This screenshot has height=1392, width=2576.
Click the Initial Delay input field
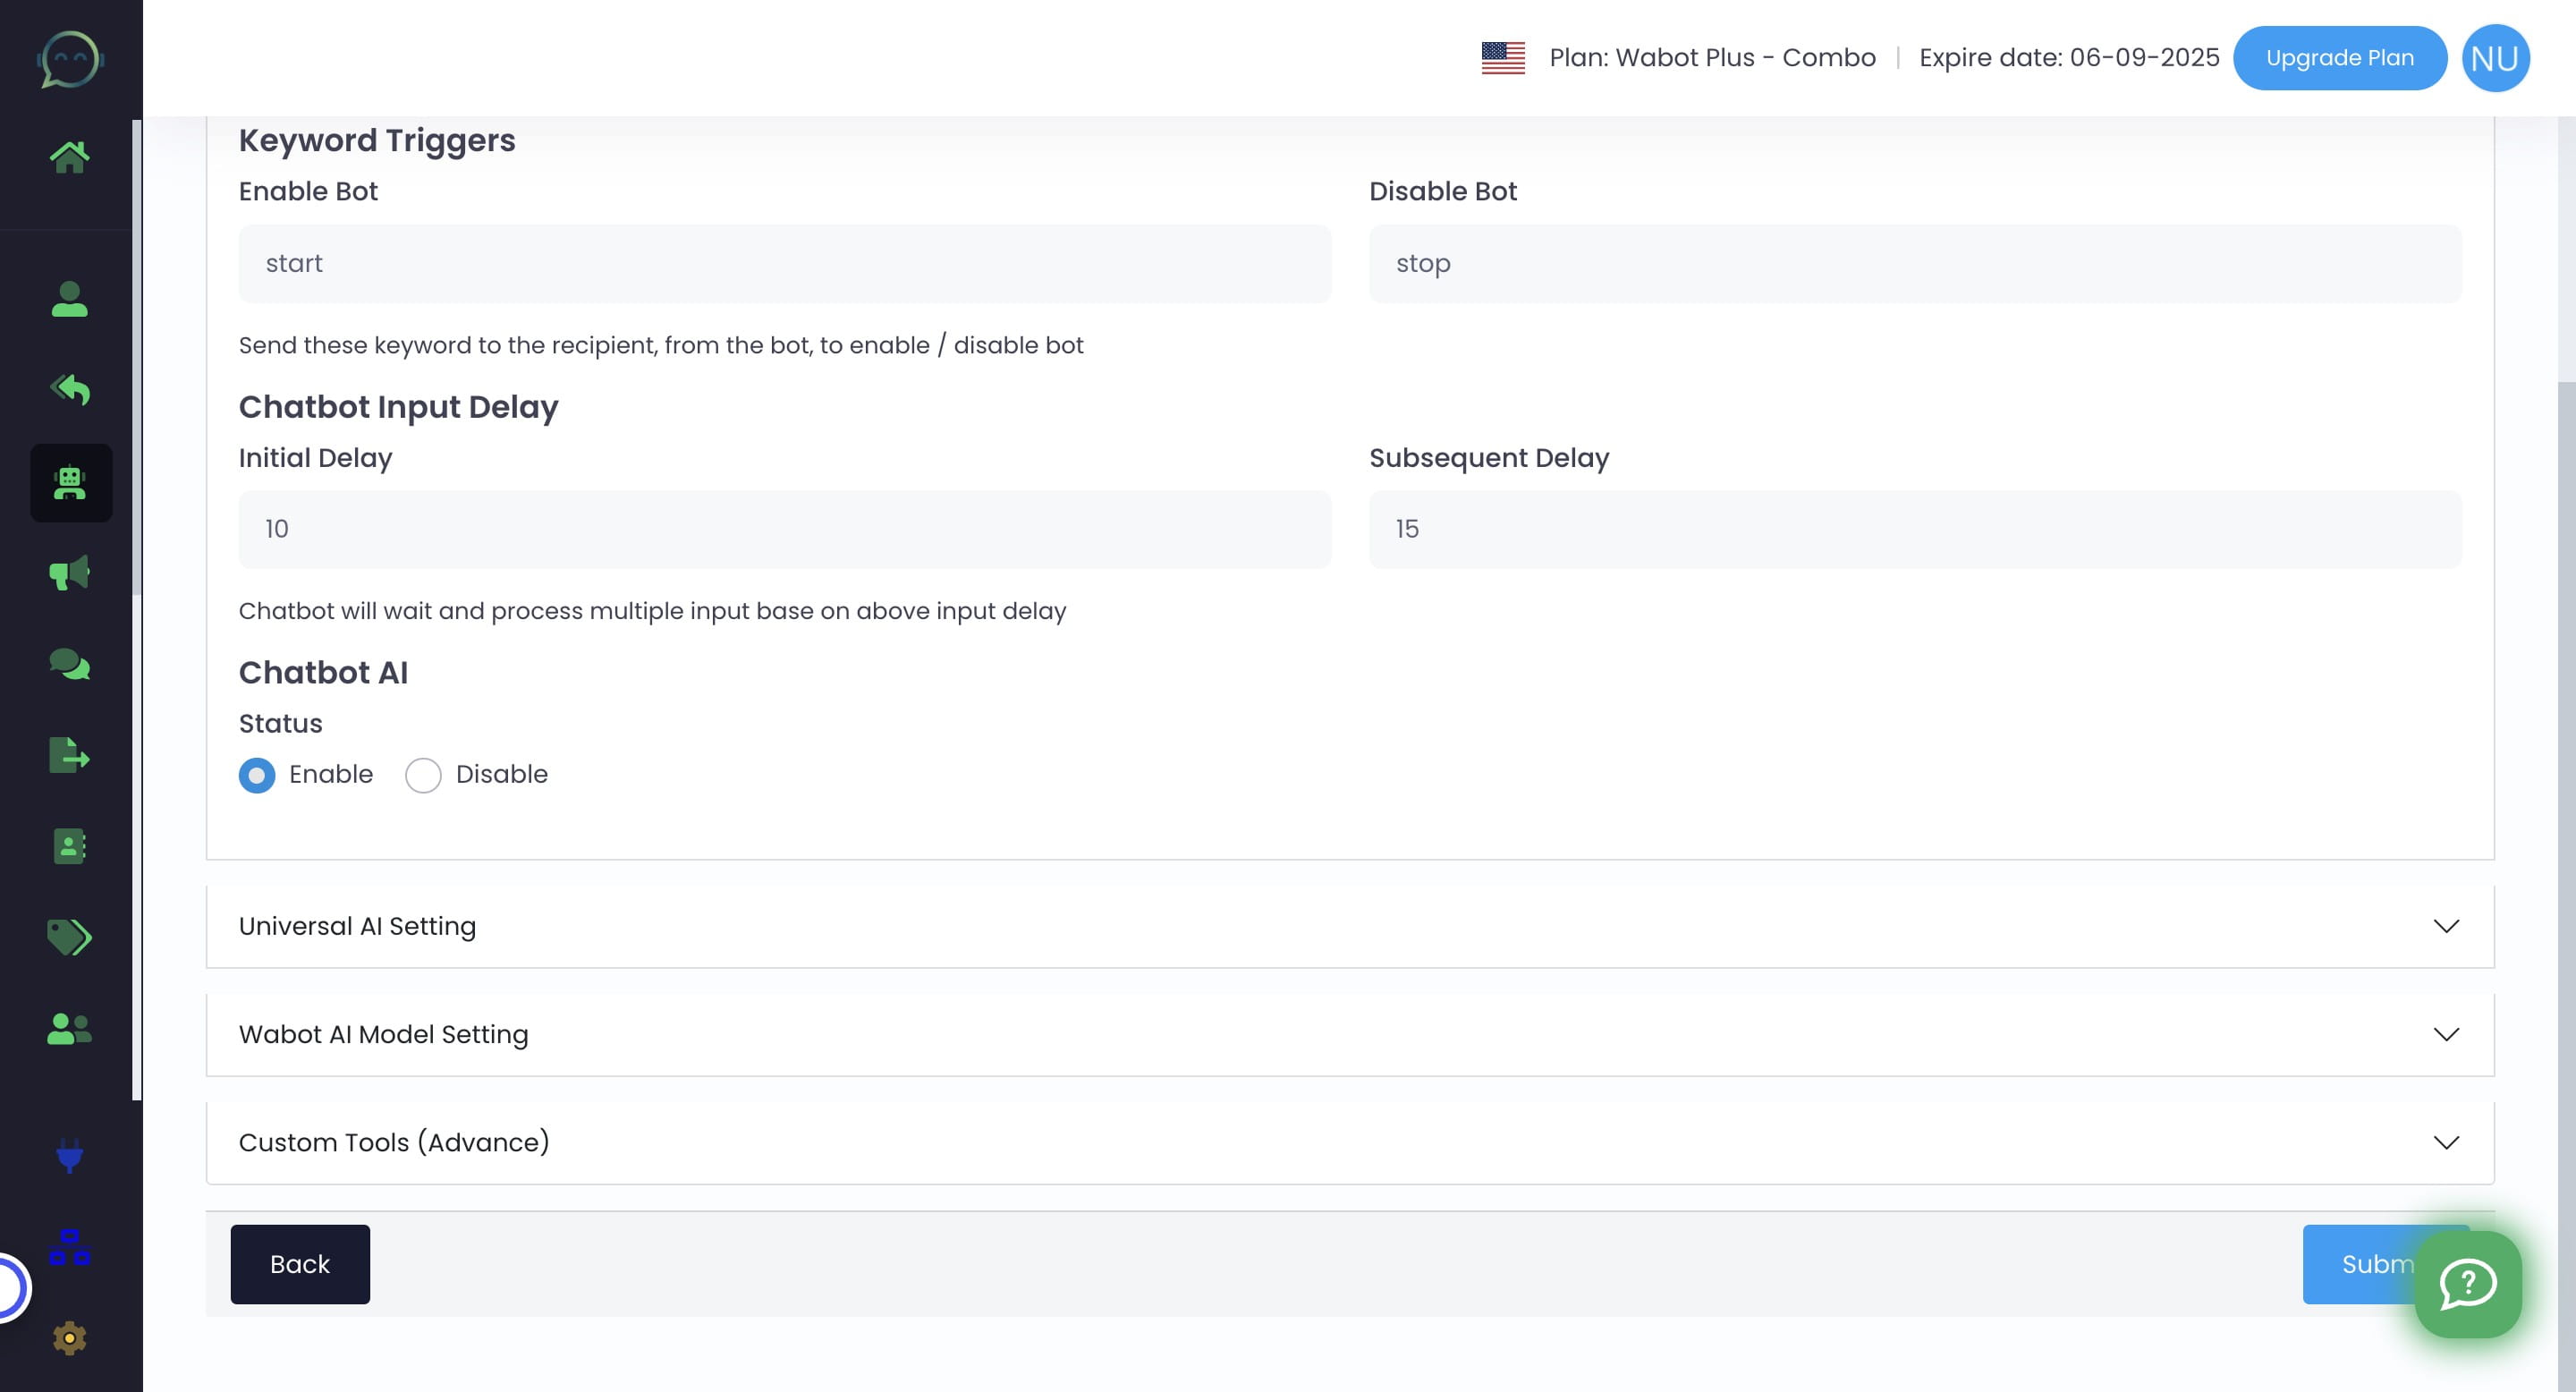(784, 529)
